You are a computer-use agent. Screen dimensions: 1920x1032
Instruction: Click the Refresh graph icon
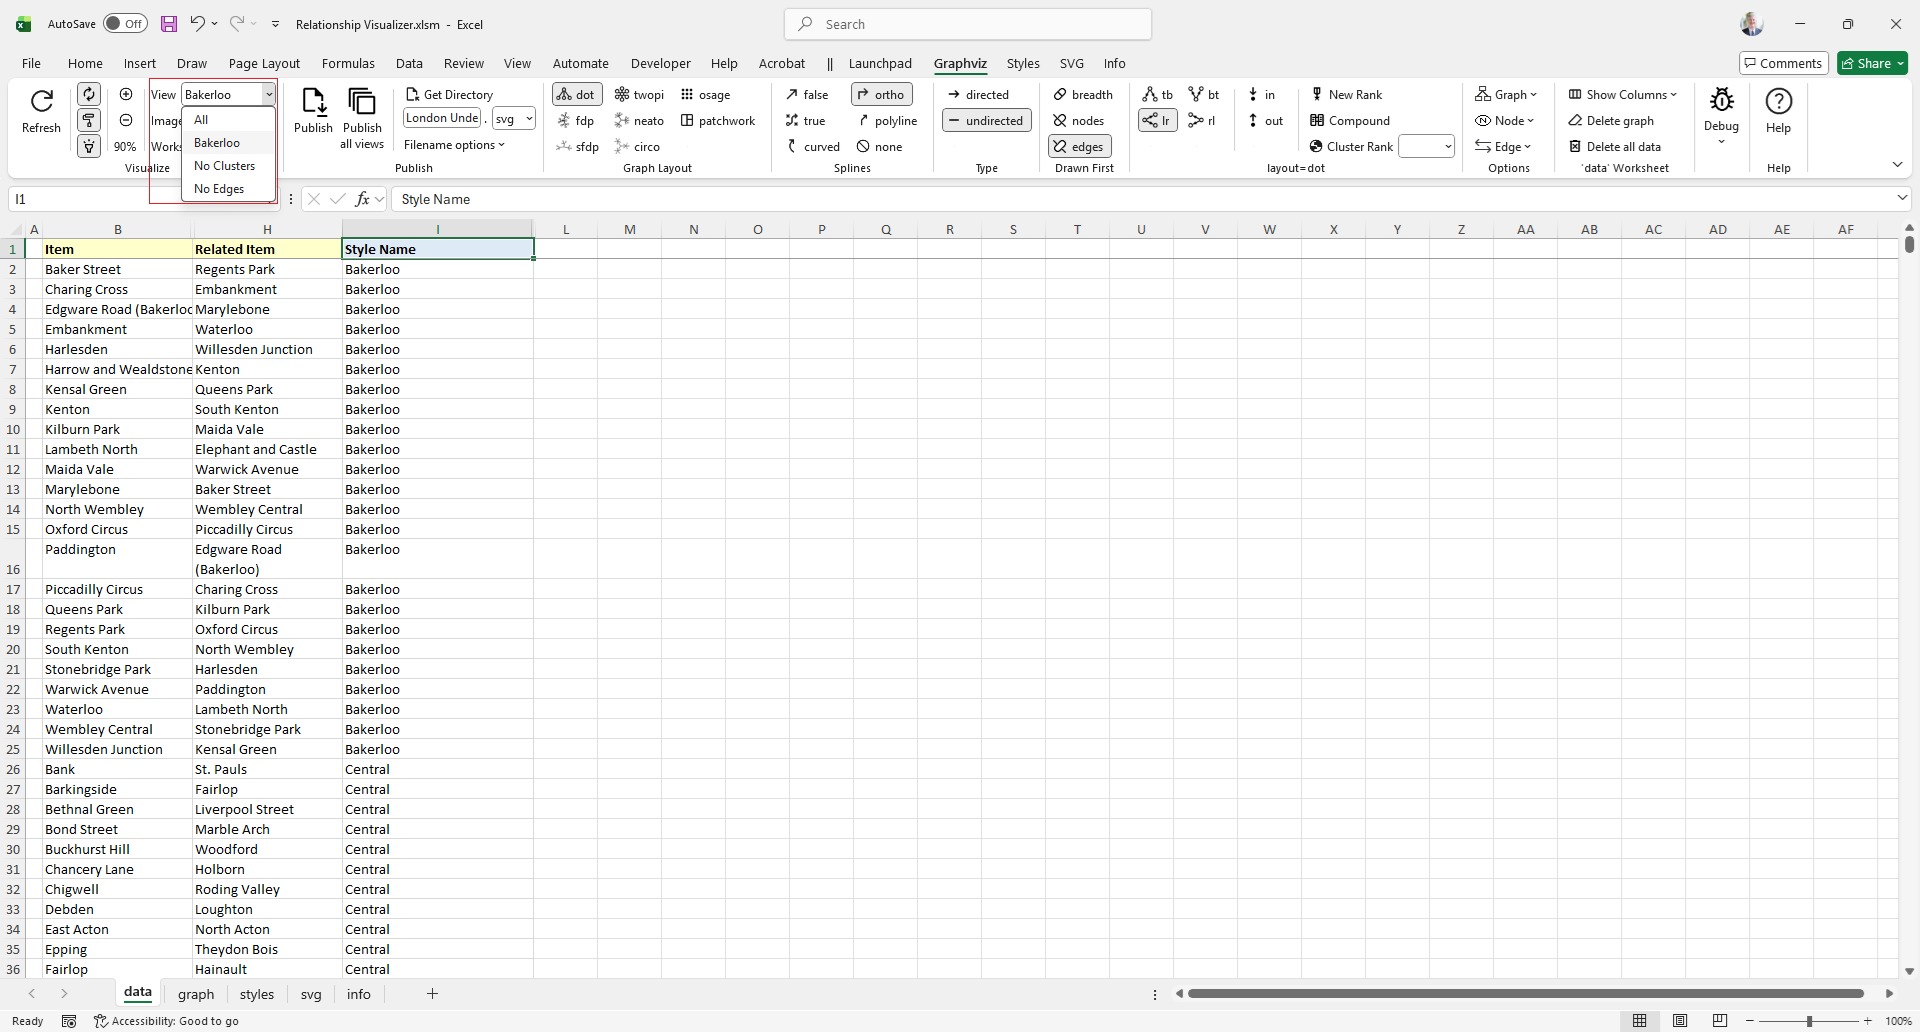[x=41, y=102]
